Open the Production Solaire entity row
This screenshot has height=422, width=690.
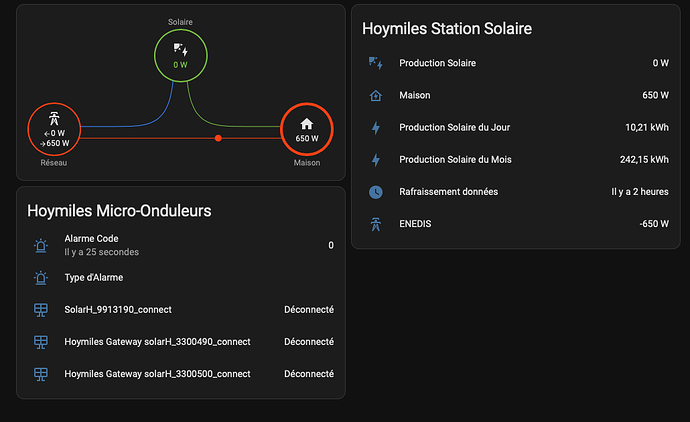(518, 63)
